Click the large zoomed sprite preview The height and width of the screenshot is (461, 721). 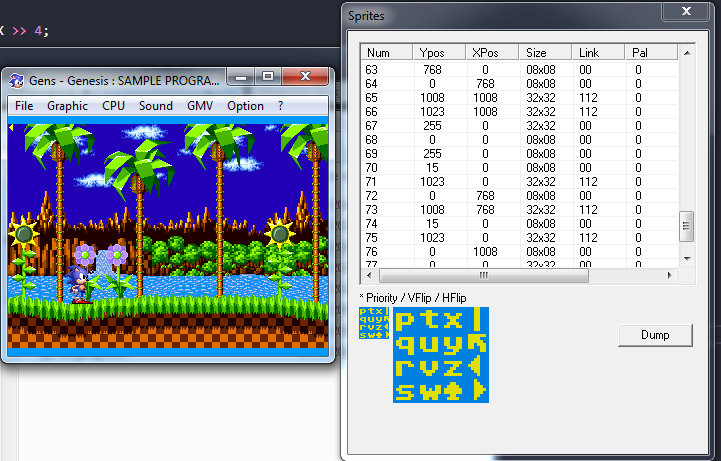441,355
